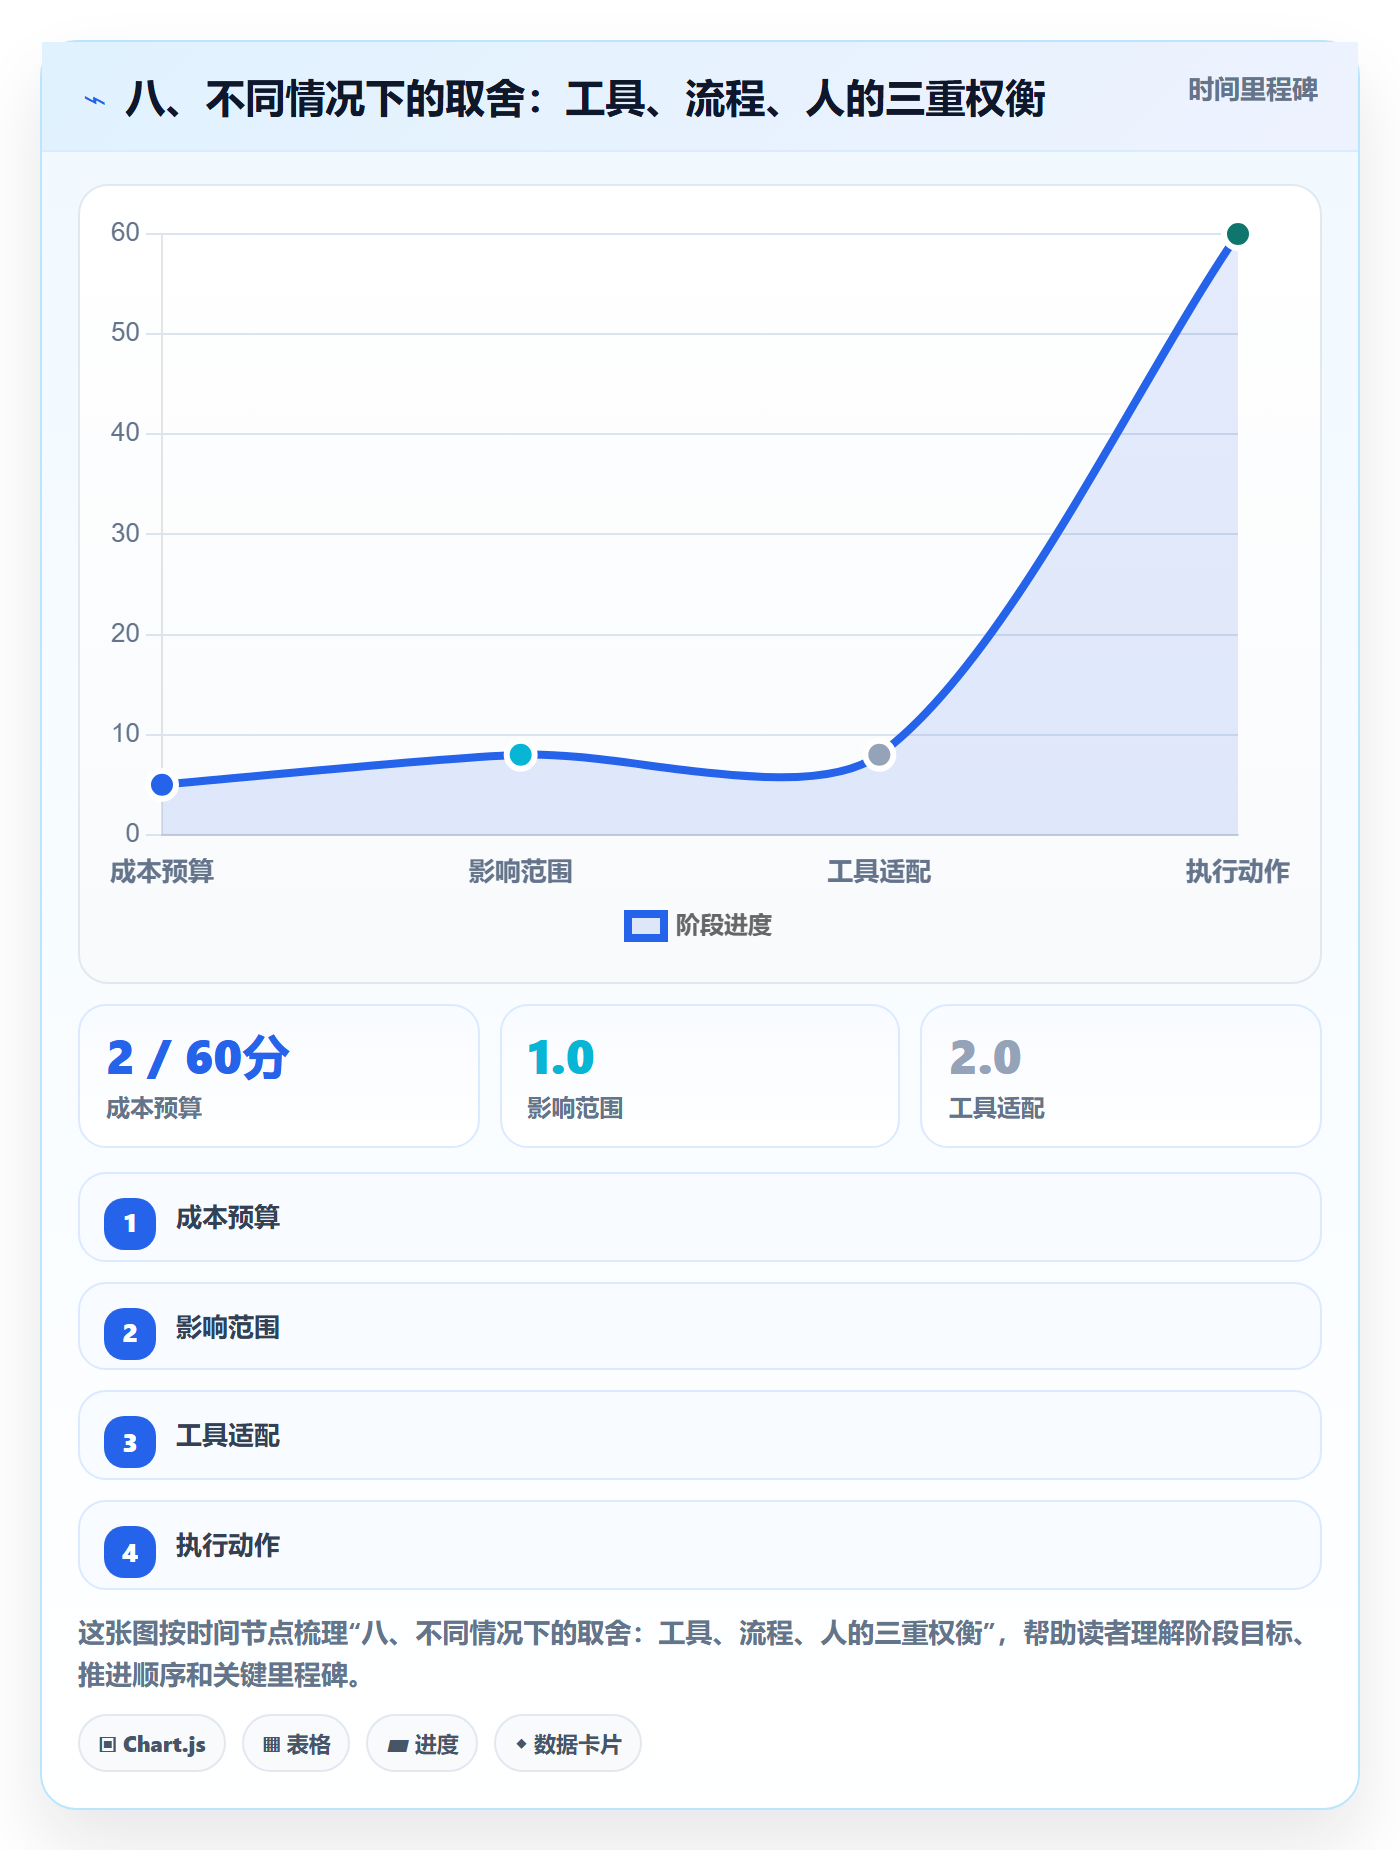Select the 工具适配 list row text
This screenshot has width=1400, height=1850.
click(x=228, y=1436)
